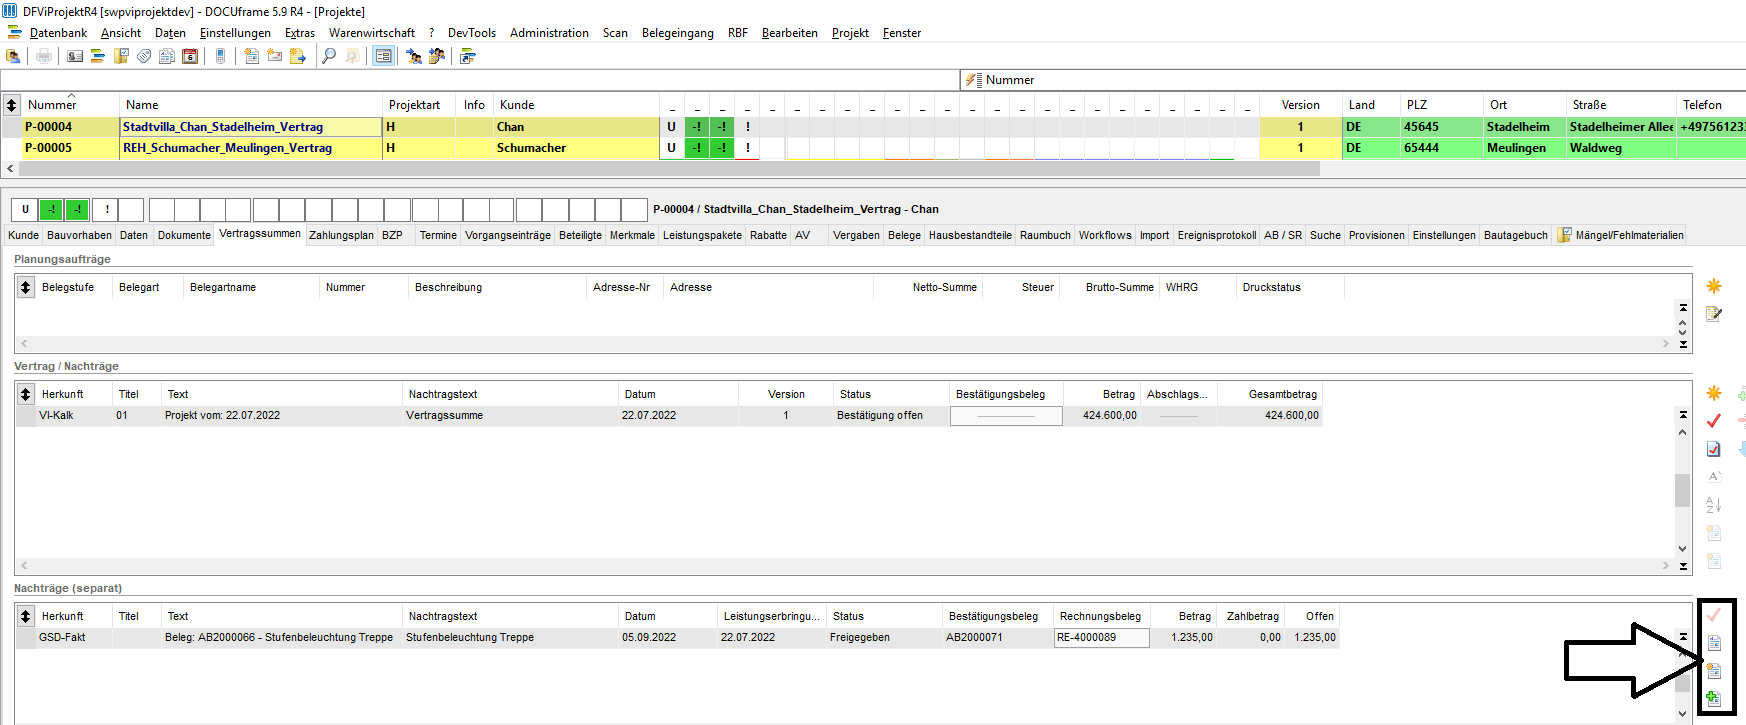Image resolution: width=1746 pixels, height=725 pixels.
Task: Toggle the highlighted form view toolbar icon
Action: [383, 57]
